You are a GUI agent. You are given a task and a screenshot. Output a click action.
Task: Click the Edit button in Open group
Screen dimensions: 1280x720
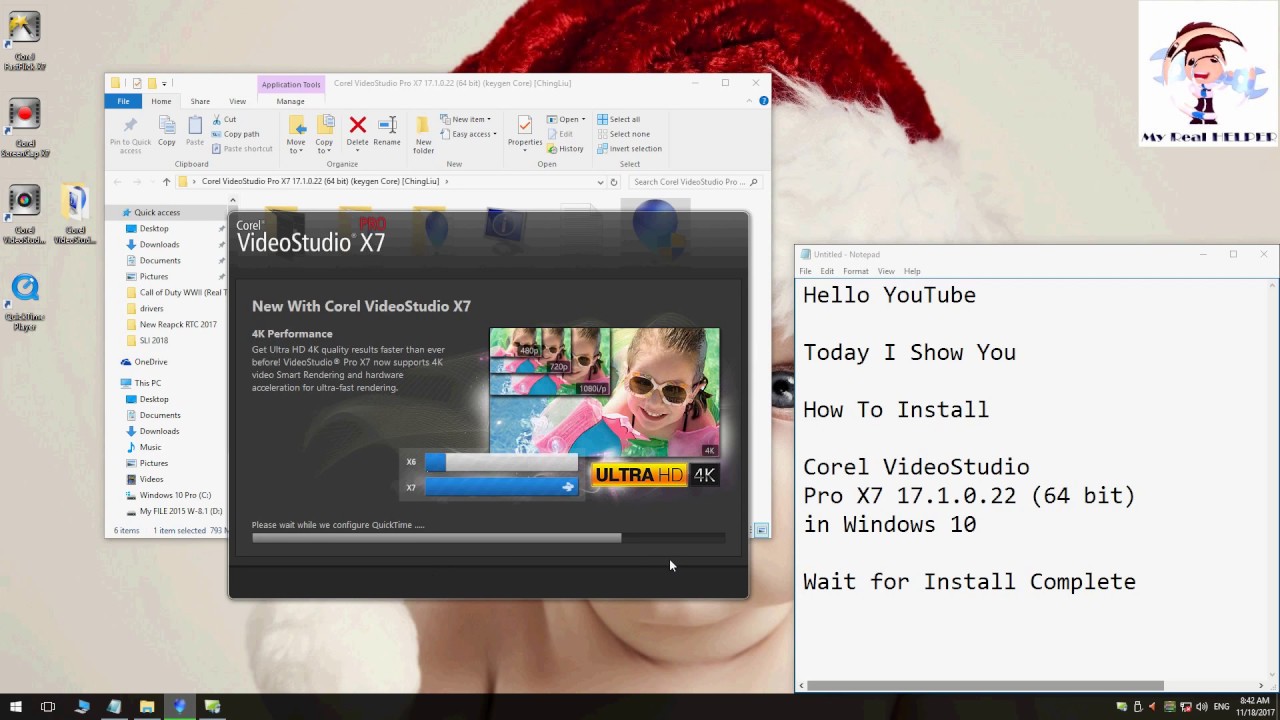click(560, 134)
